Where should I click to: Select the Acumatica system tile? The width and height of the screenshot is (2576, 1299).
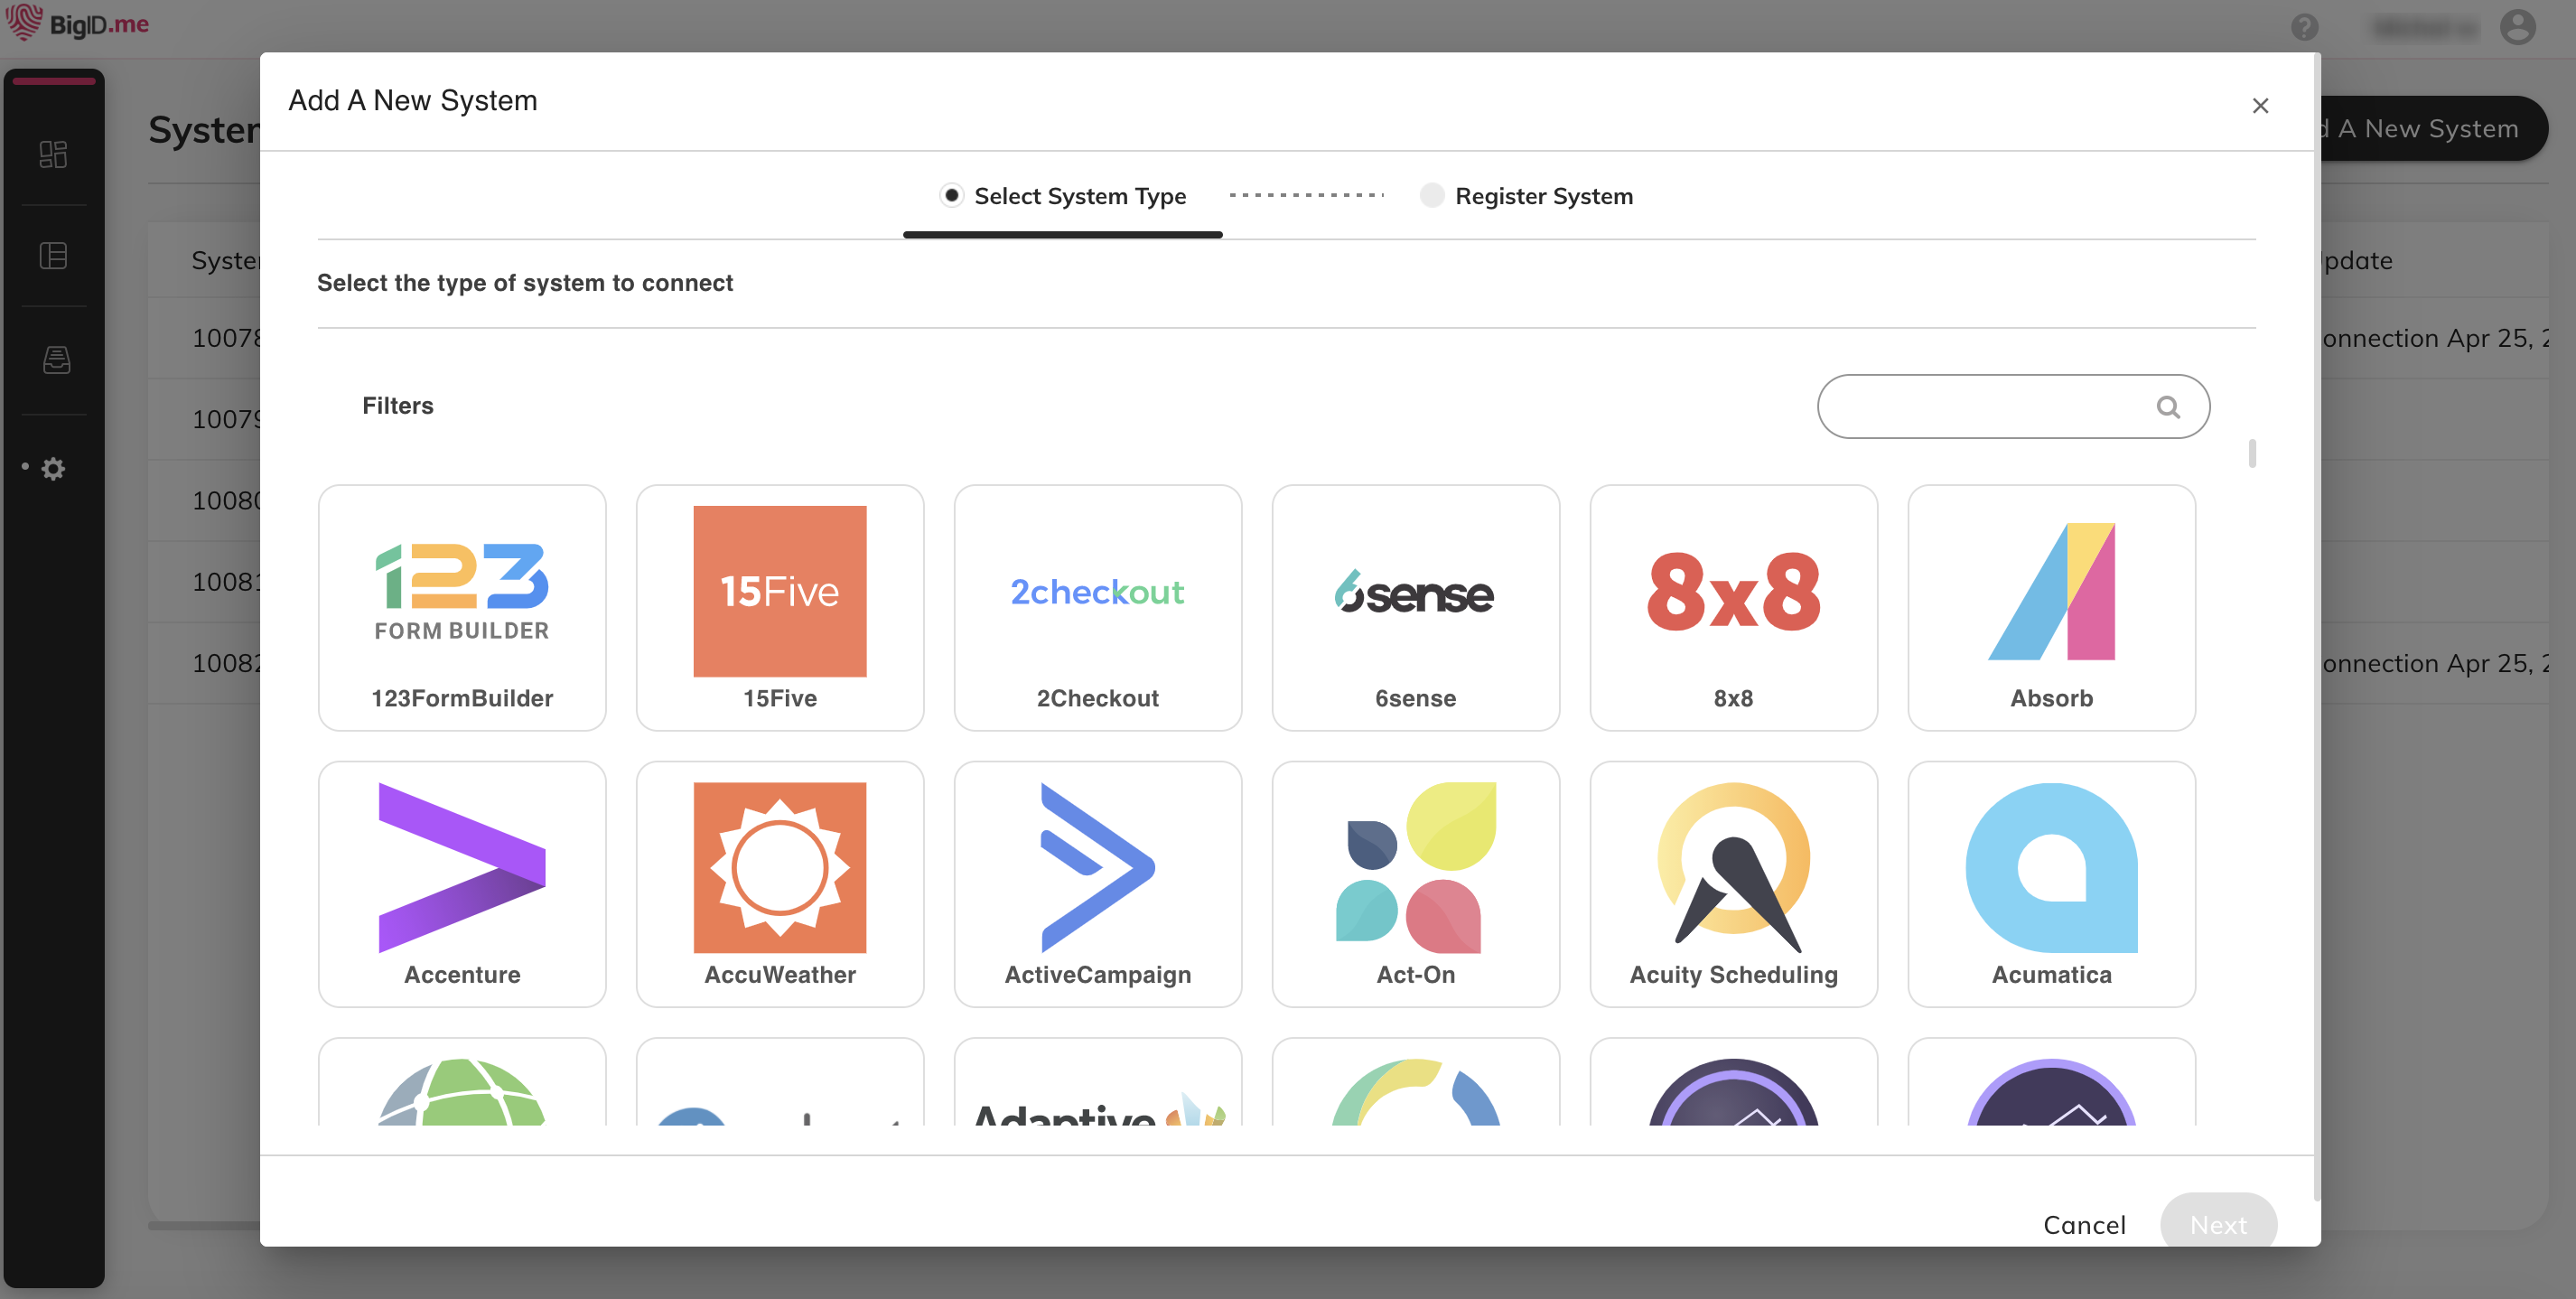2051,883
